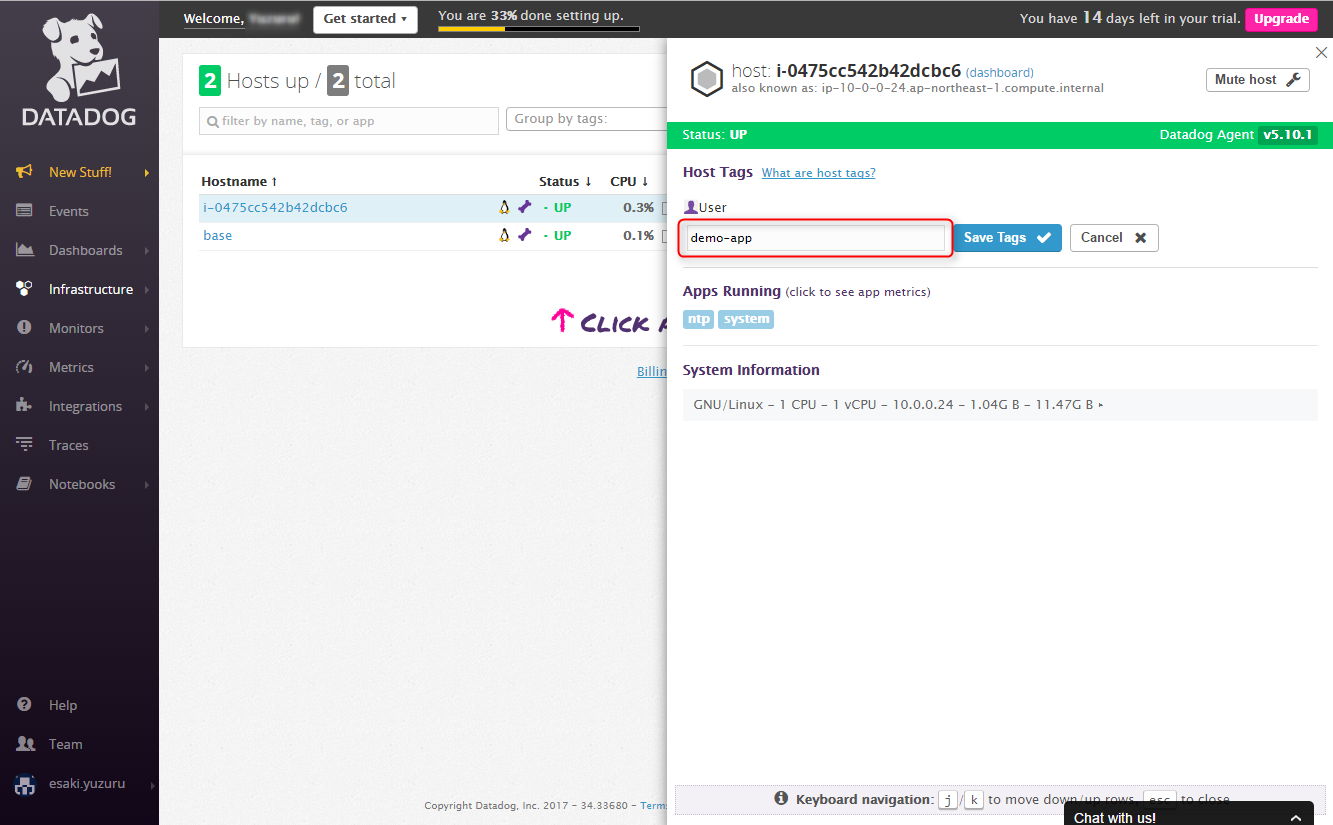The image size is (1333, 825).
Task: Click the 0.1% CPU value
Action: point(637,235)
